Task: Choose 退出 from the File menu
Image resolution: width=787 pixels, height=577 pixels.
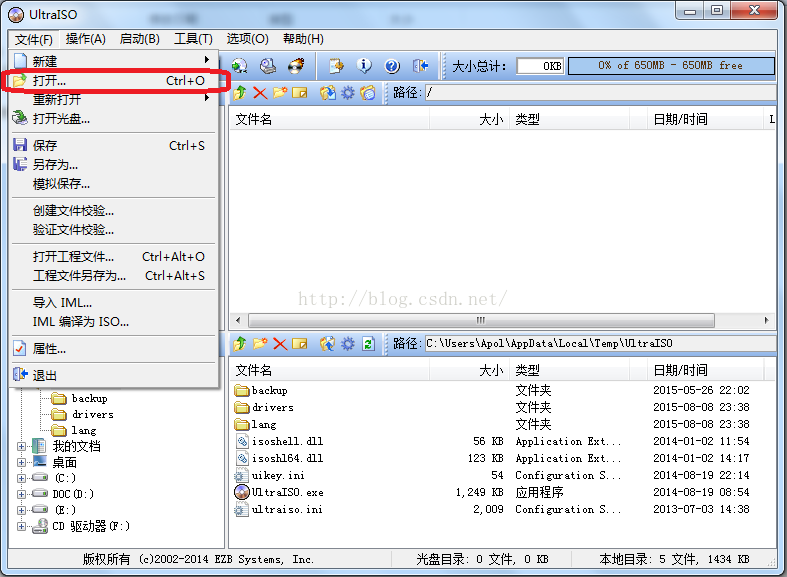Action: pyautogui.click(x=114, y=375)
